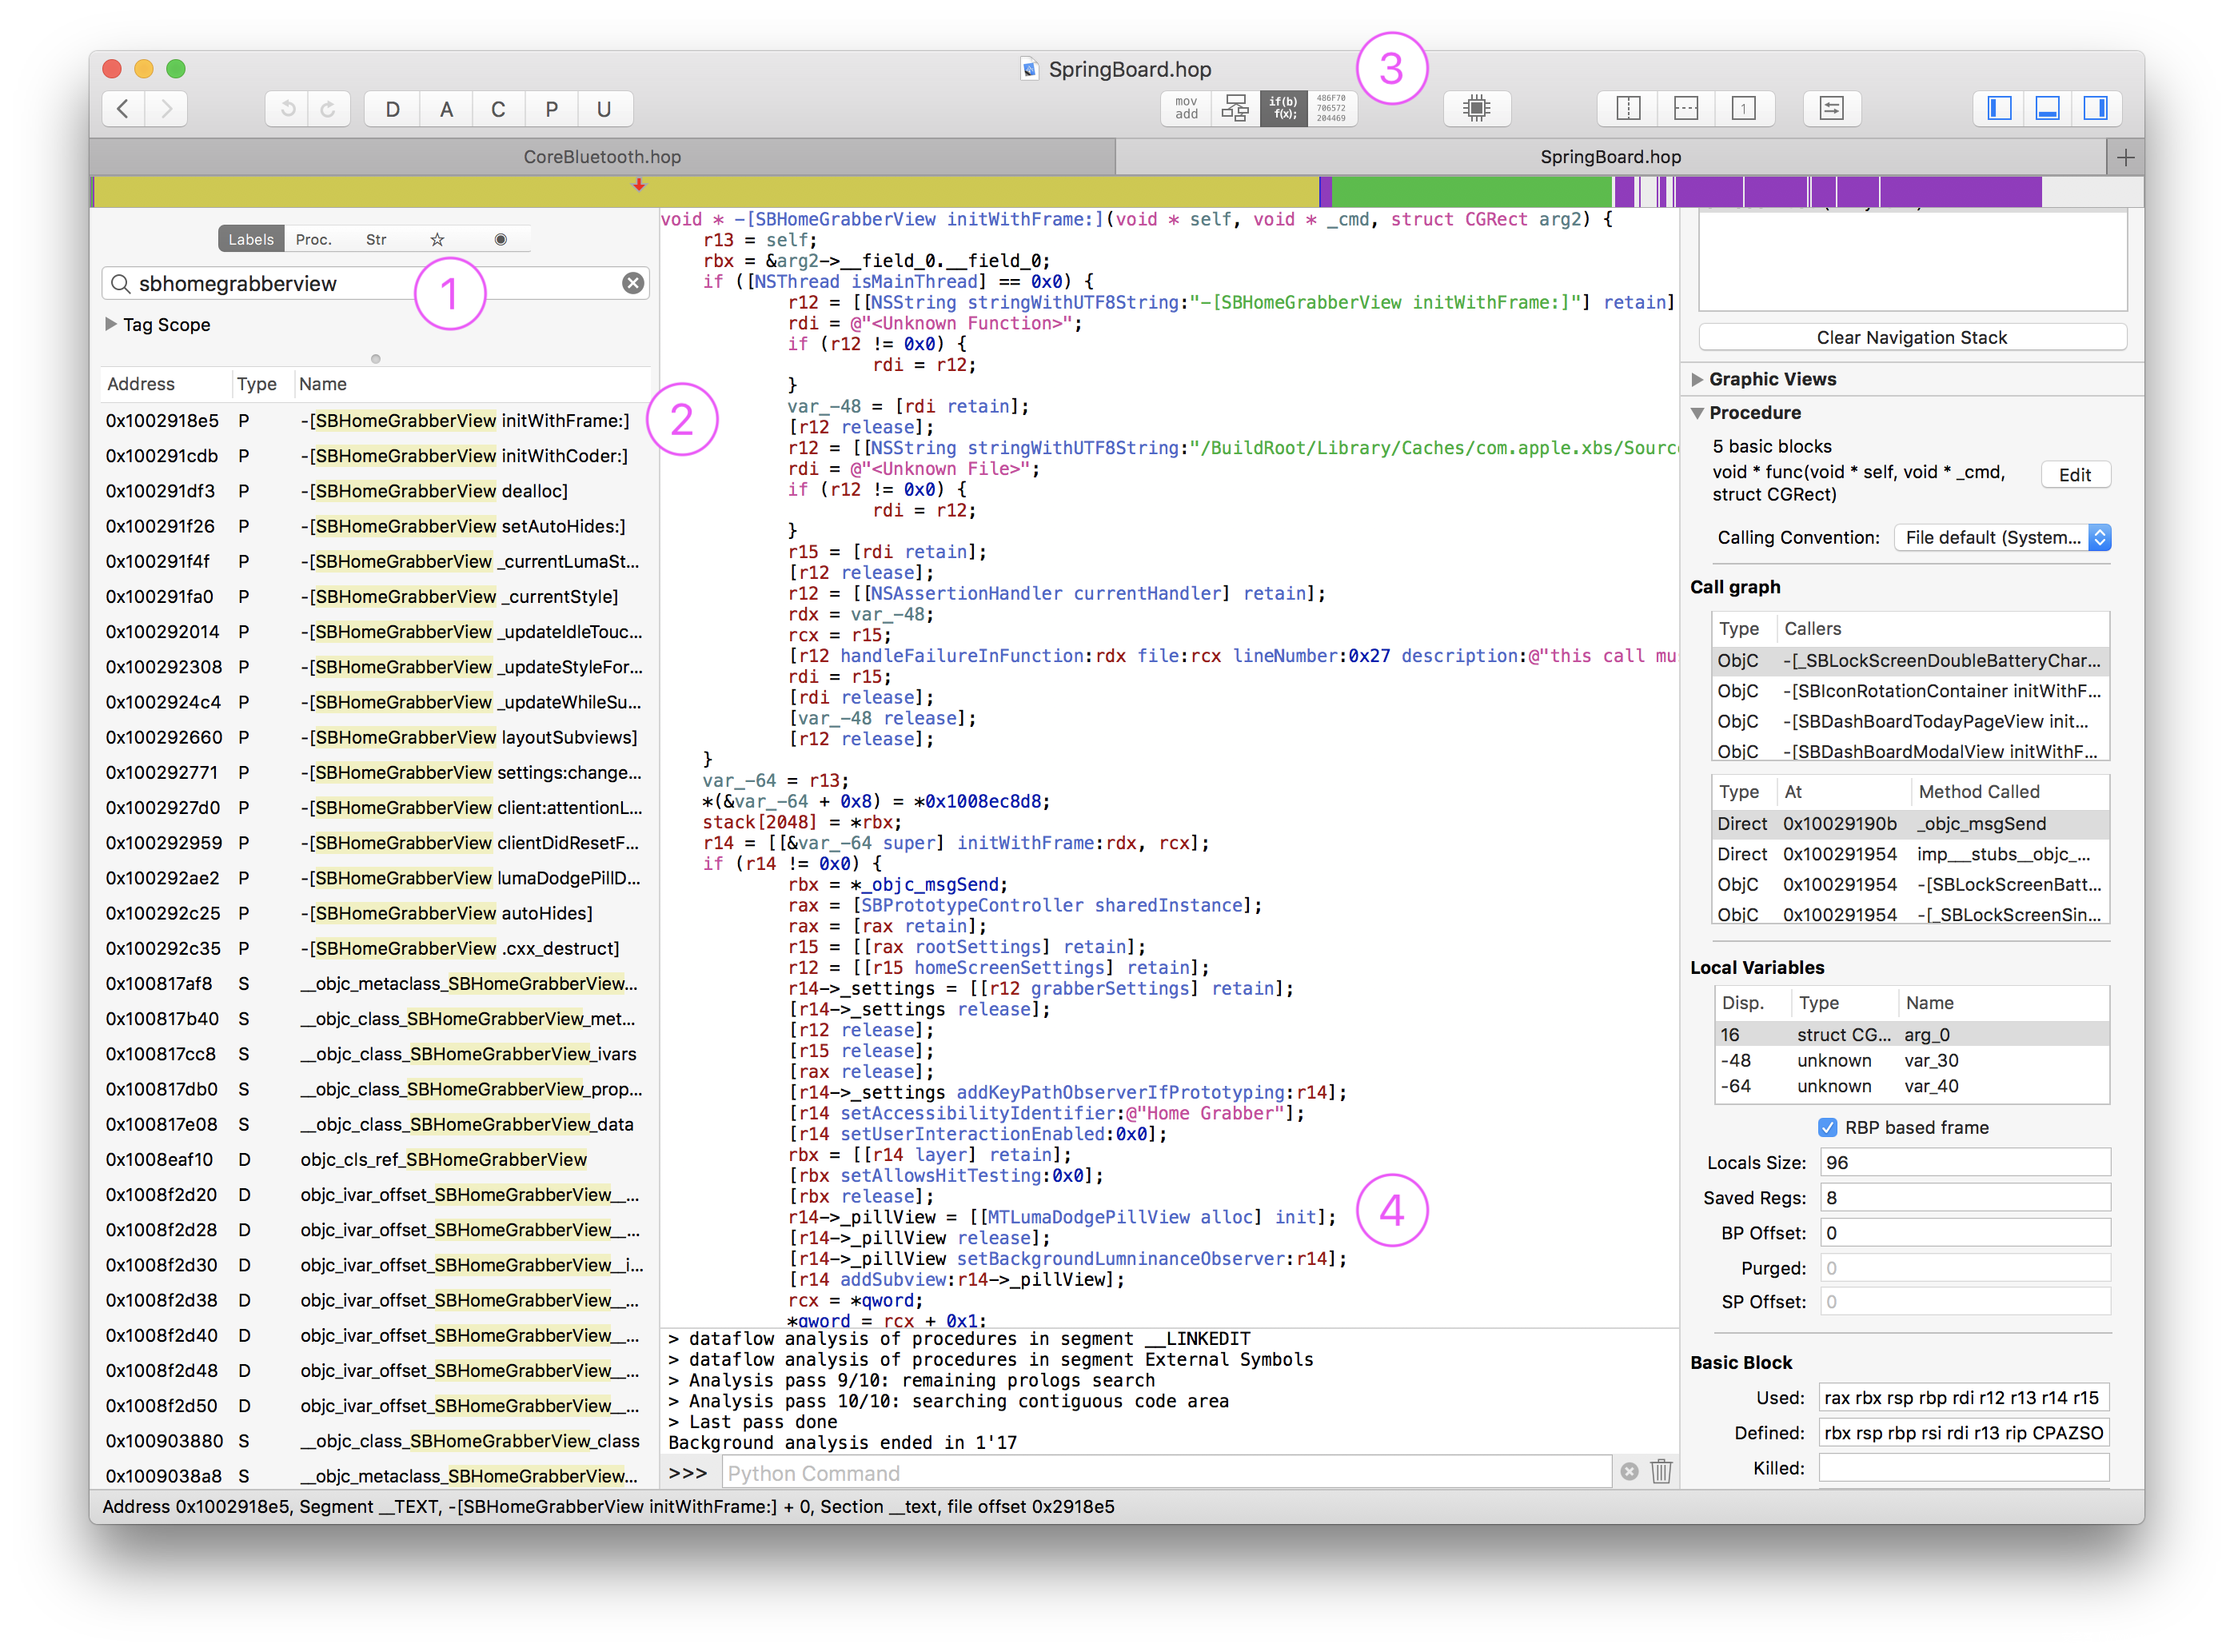
Task: Navigate back with left arrow
Action: (x=124, y=108)
